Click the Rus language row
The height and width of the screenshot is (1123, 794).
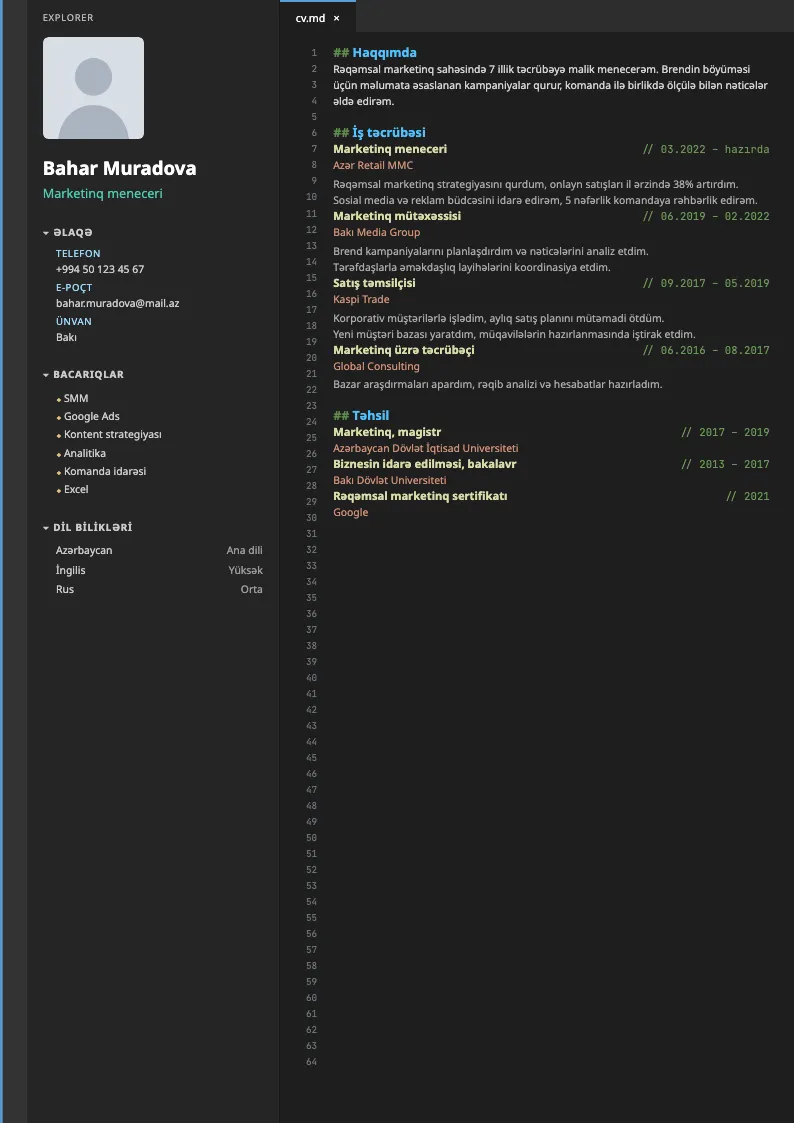pos(159,589)
